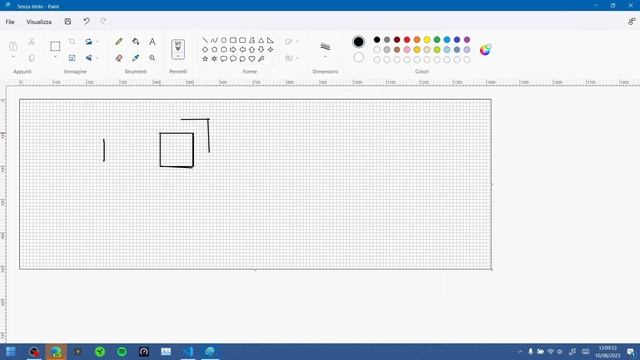Select the Color picker eyedropper tool
Image resolution: width=640 pixels, height=360 pixels.
136,58
